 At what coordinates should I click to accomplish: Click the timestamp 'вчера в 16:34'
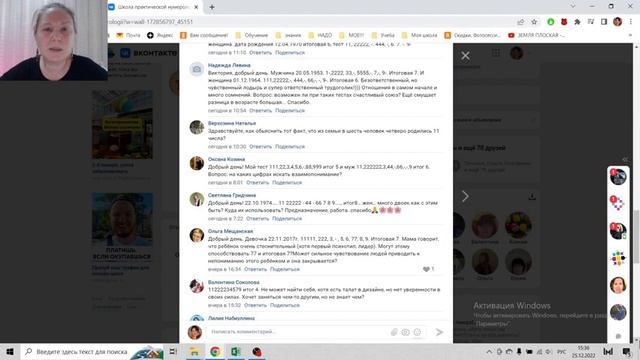coord(224,269)
